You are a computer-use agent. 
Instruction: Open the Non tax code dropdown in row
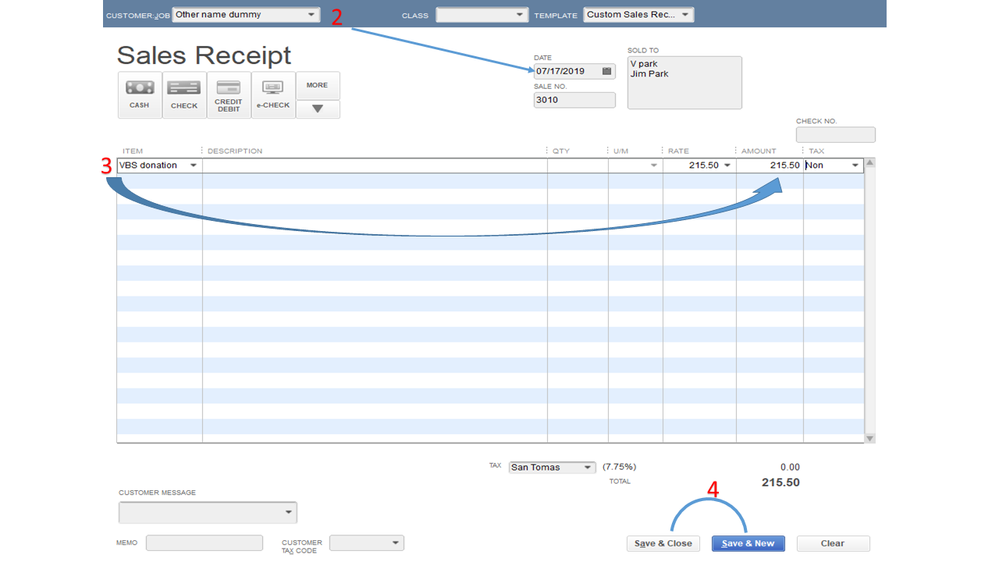[x=855, y=166]
